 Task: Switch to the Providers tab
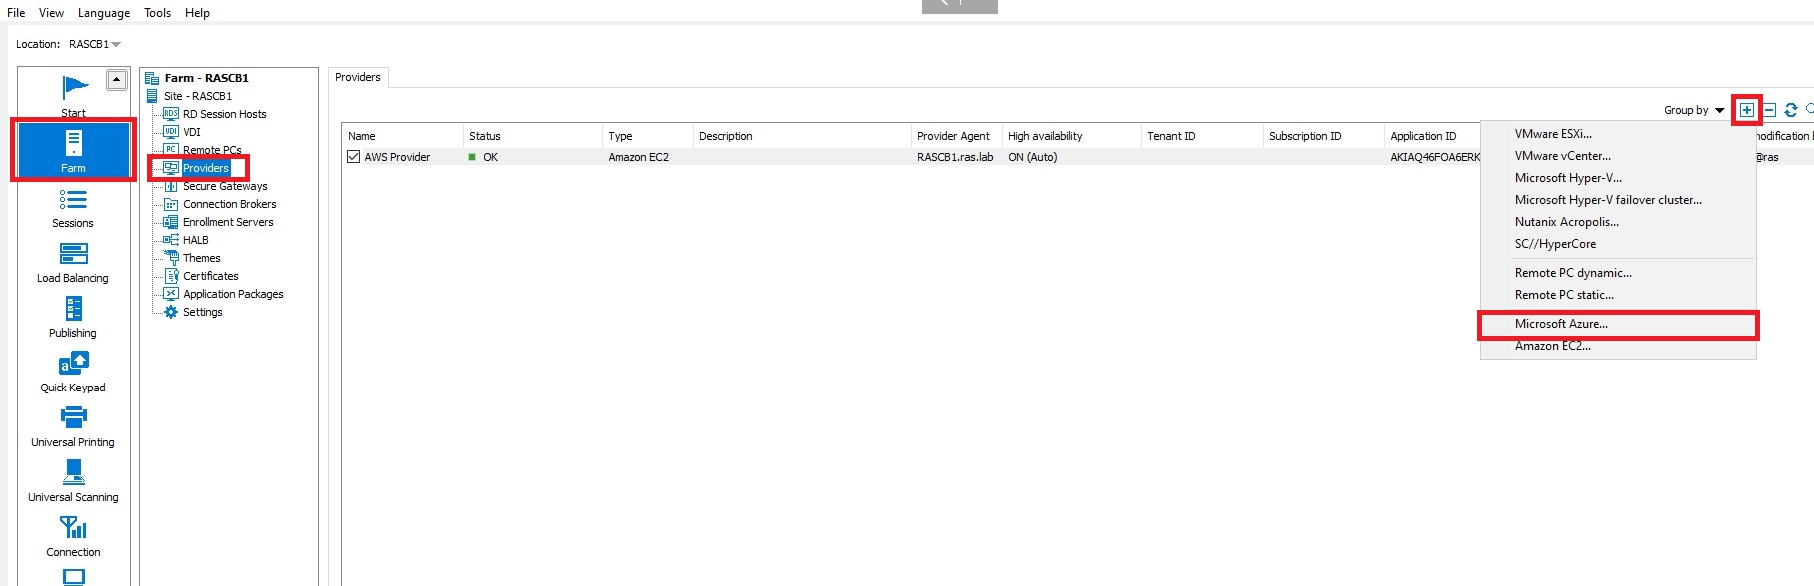(358, 77)
